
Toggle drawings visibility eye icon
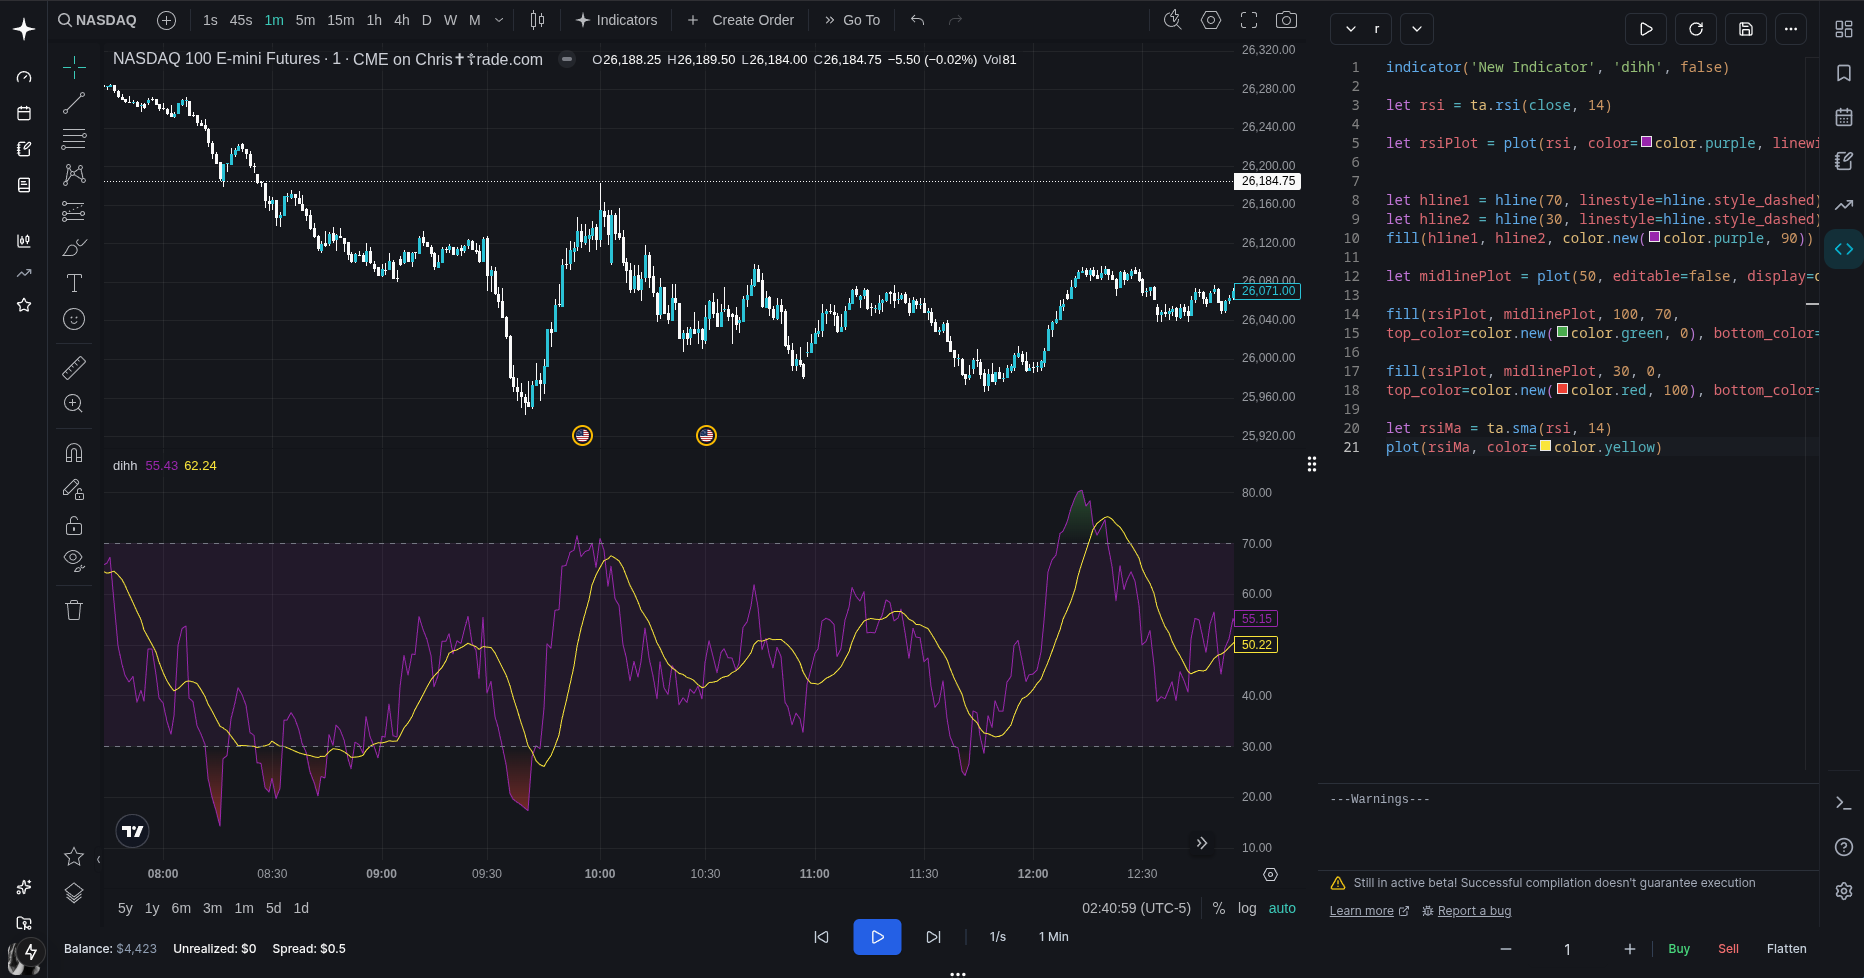pos(74,560)
